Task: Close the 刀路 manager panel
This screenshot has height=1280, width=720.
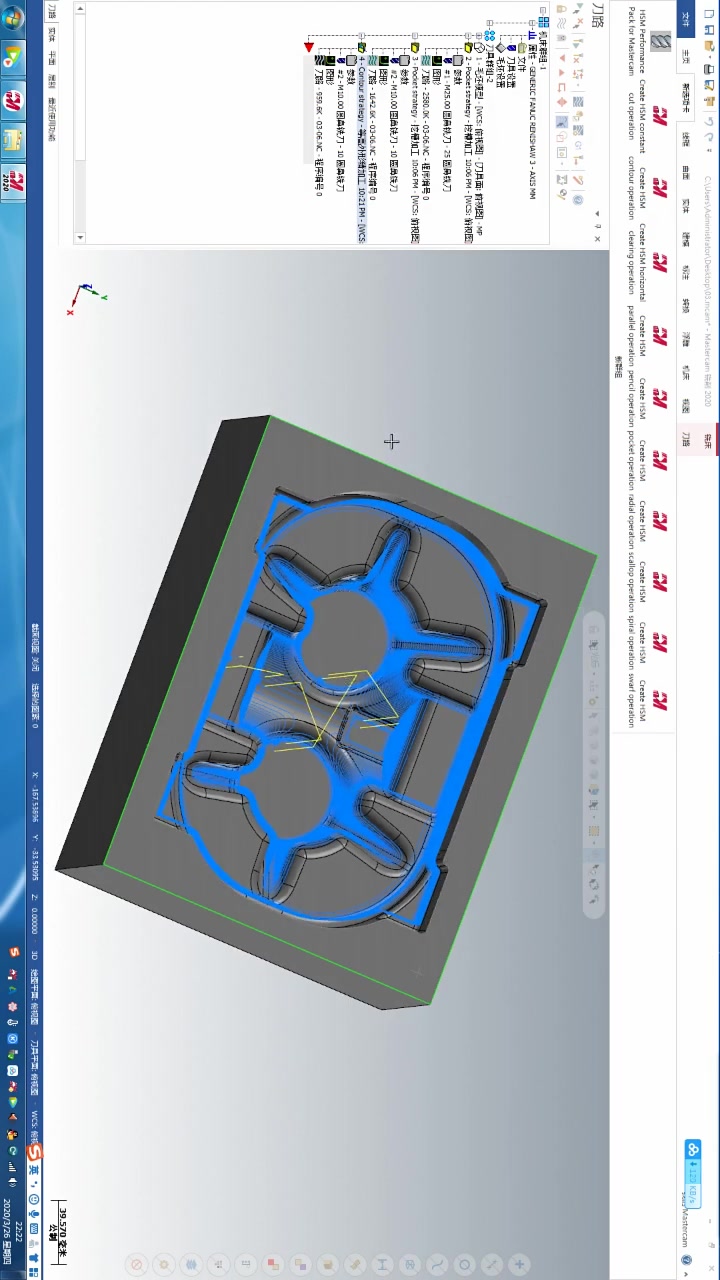Action: coord(597,238)
